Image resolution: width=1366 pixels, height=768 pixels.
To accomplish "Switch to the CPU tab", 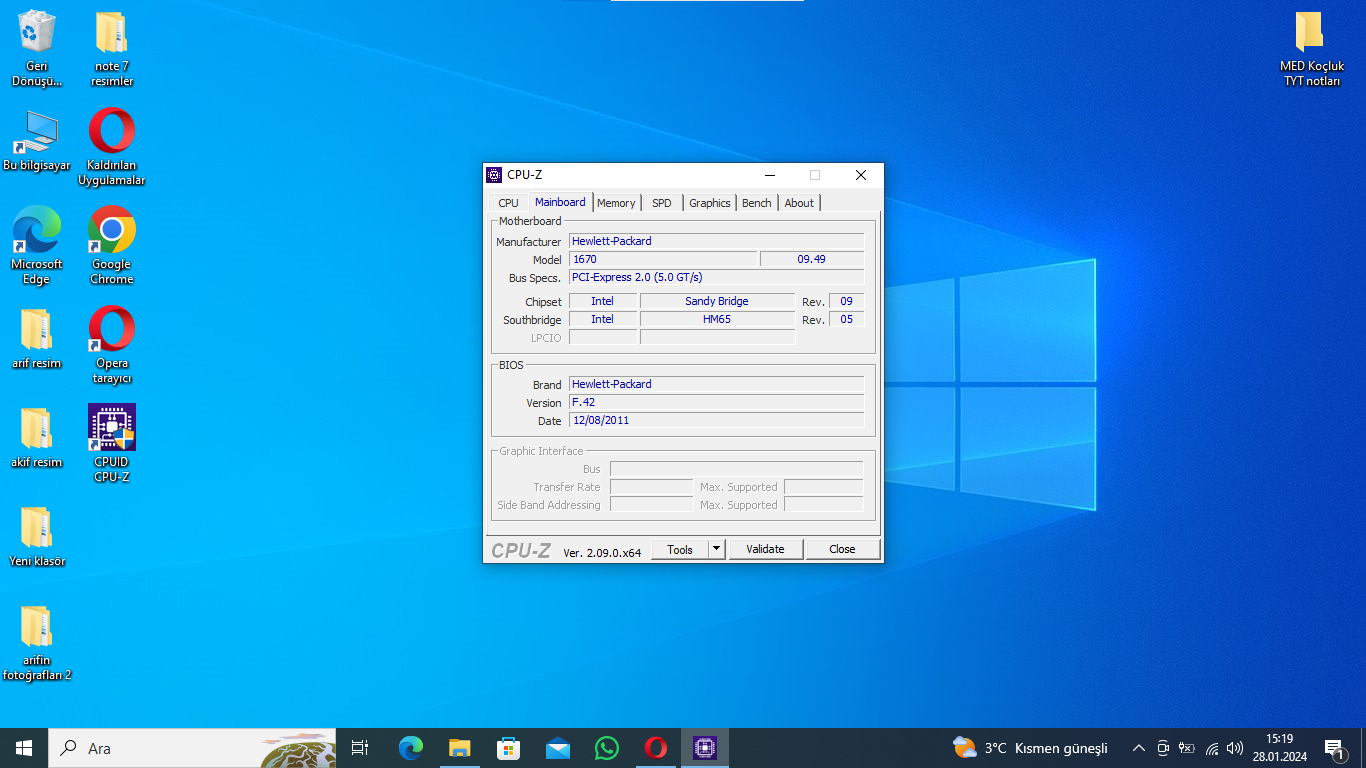I will pos(508,203).
